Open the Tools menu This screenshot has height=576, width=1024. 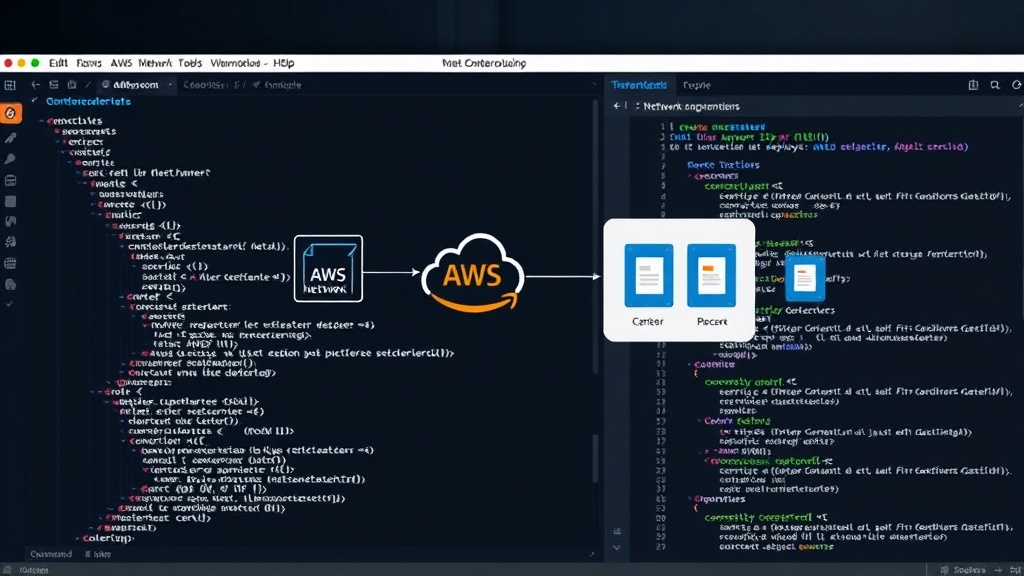(x=190, y=63)
